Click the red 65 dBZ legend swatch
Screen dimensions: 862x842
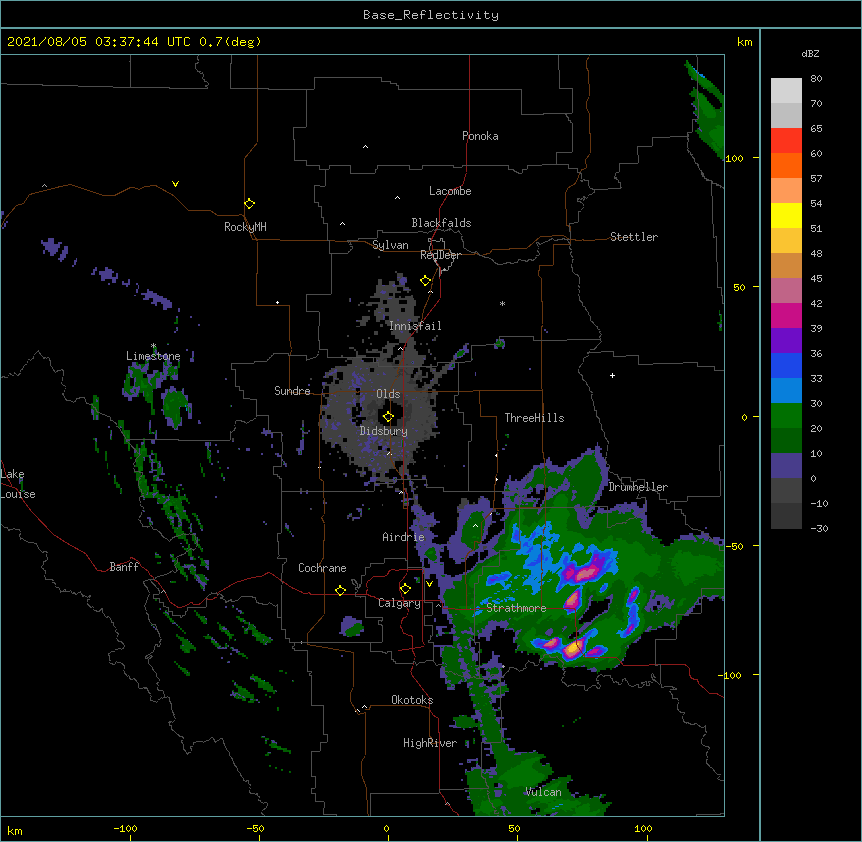tap(786, 140)
